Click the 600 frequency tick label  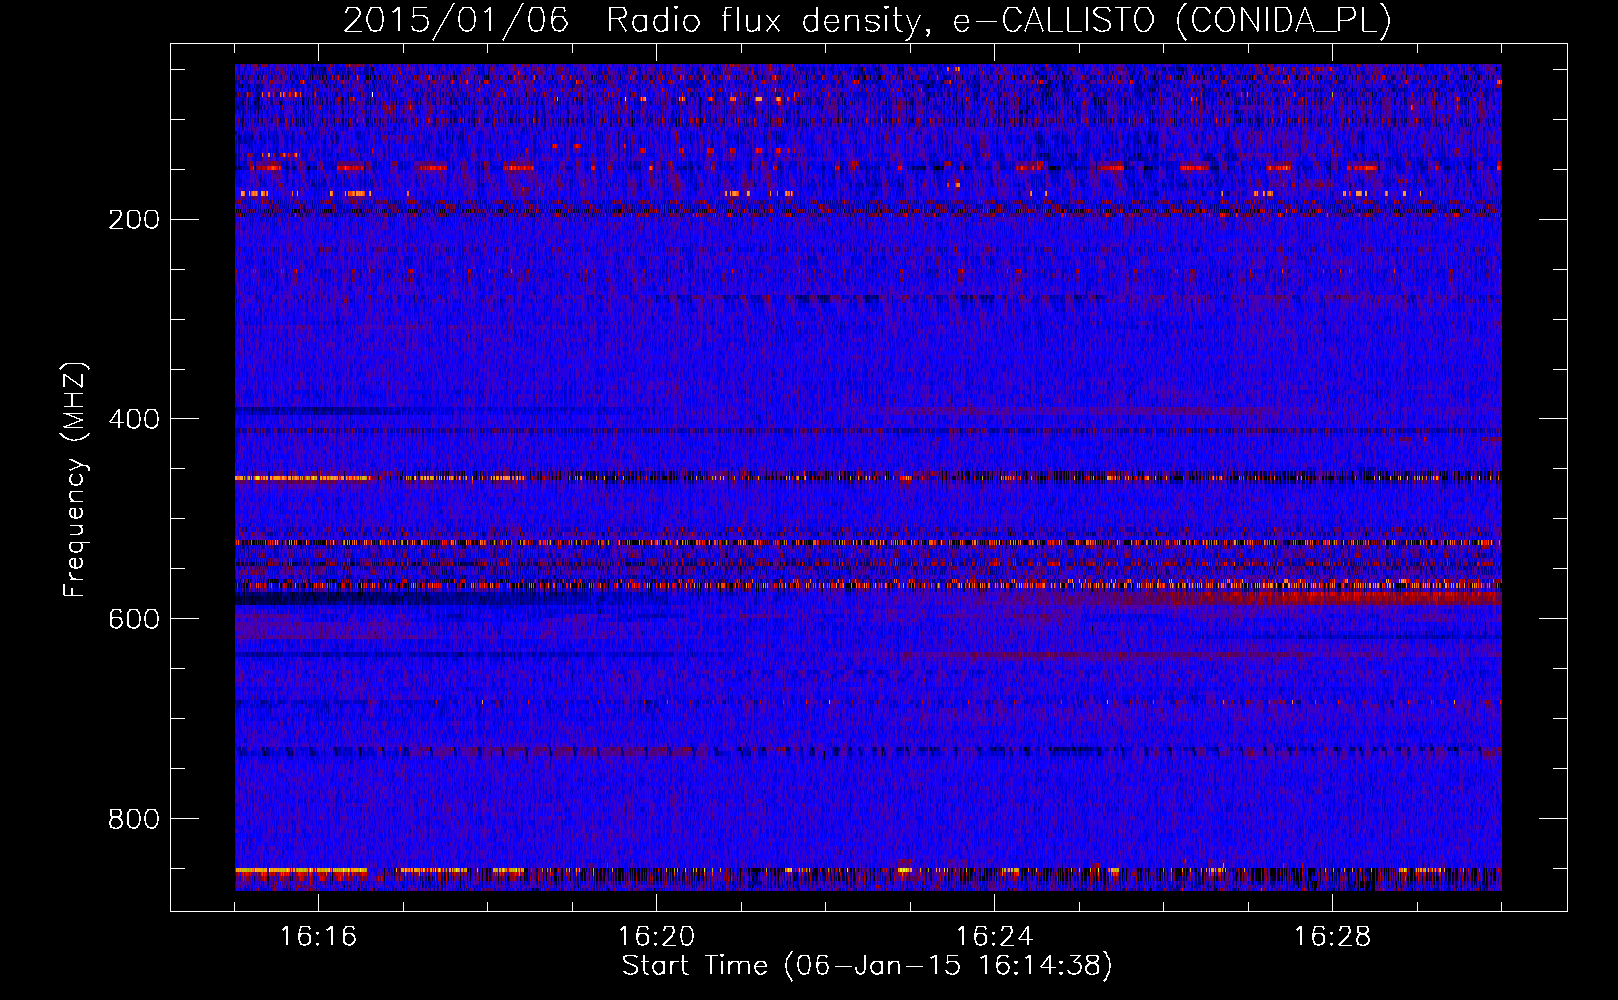(134, 620)
